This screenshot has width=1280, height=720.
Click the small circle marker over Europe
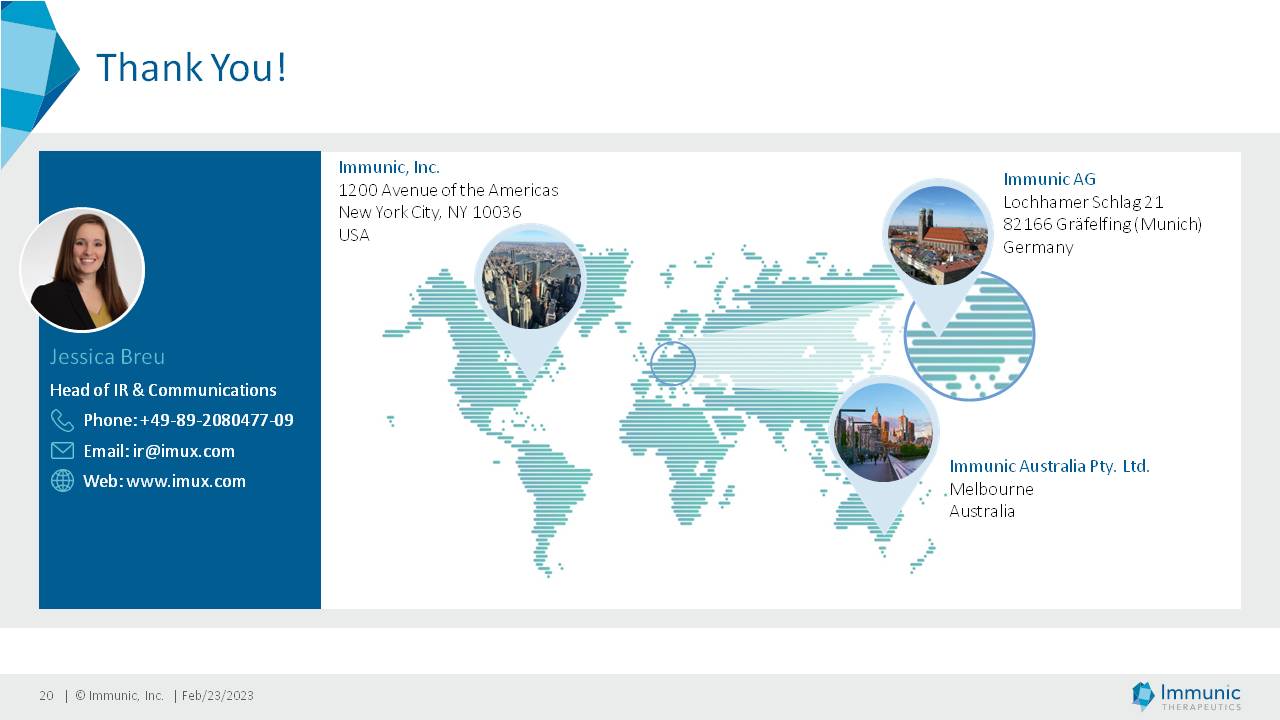coord(673,363)
